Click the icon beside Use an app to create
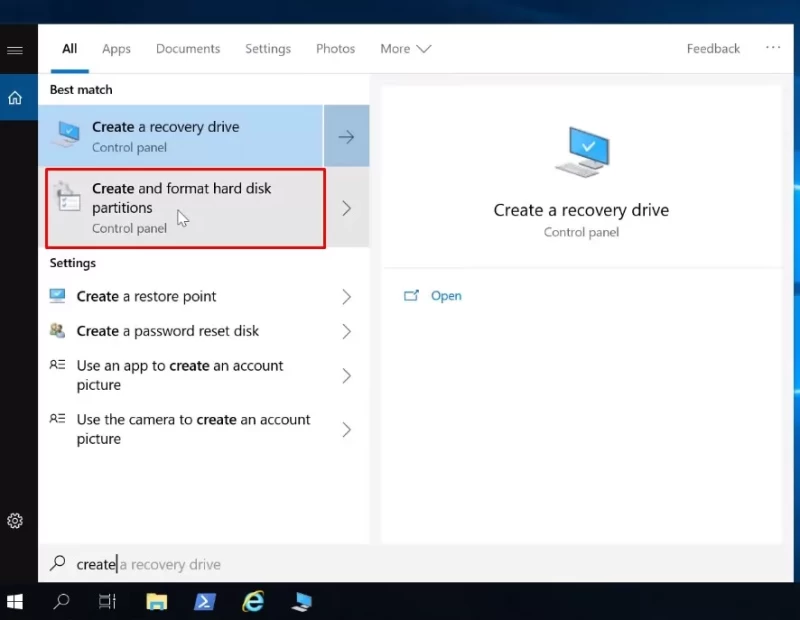Image resolution: width=800 pixels, height=620 pixels. [x=57, y=365]
